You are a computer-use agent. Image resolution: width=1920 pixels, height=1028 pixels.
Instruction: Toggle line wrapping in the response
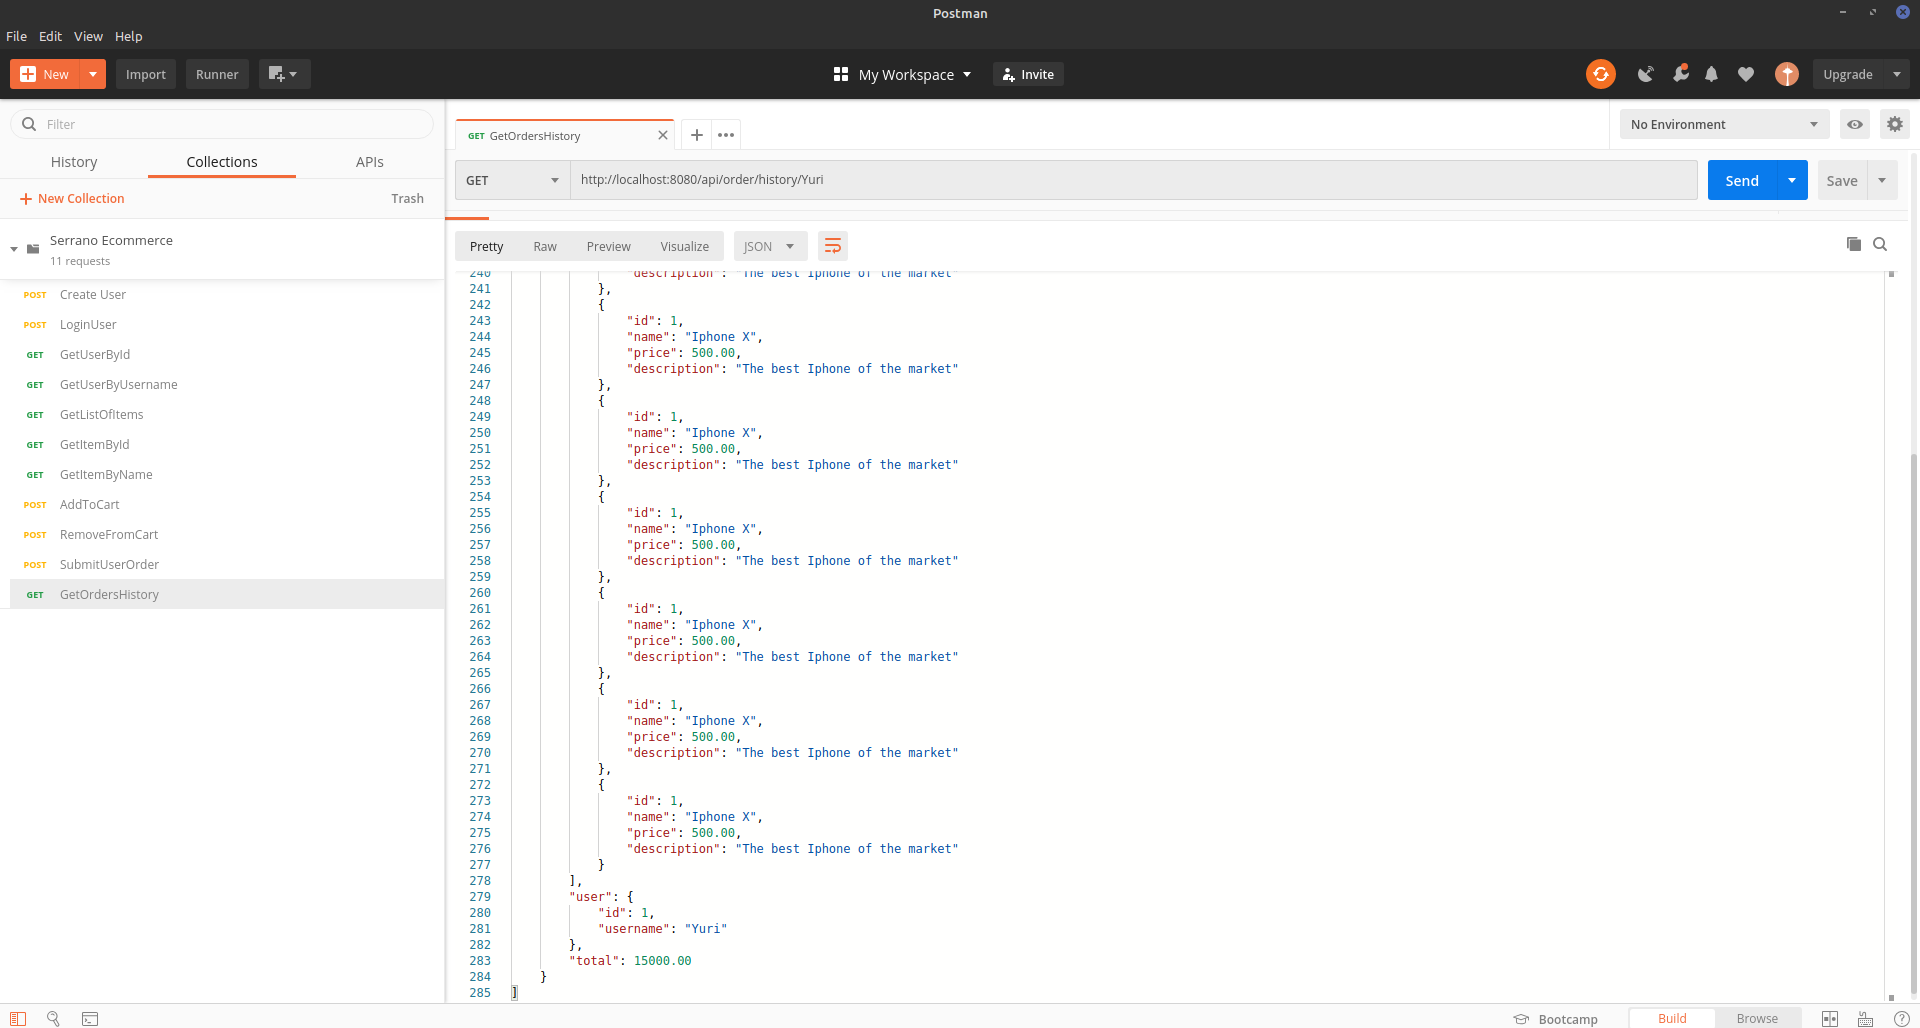point(832,246)
